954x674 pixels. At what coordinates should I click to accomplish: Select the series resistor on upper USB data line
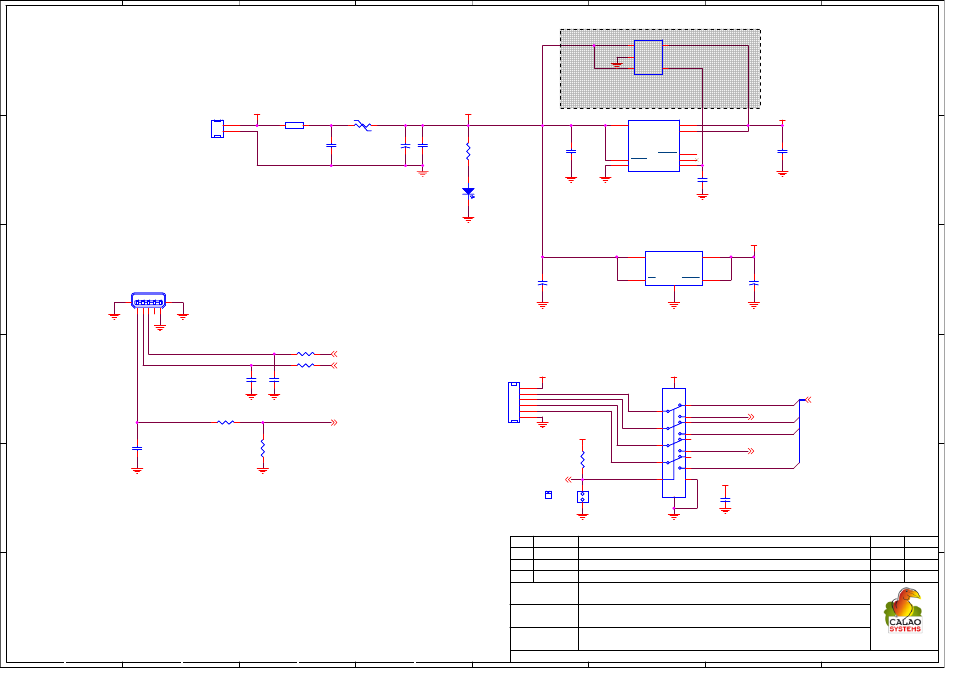click(305, 354)
